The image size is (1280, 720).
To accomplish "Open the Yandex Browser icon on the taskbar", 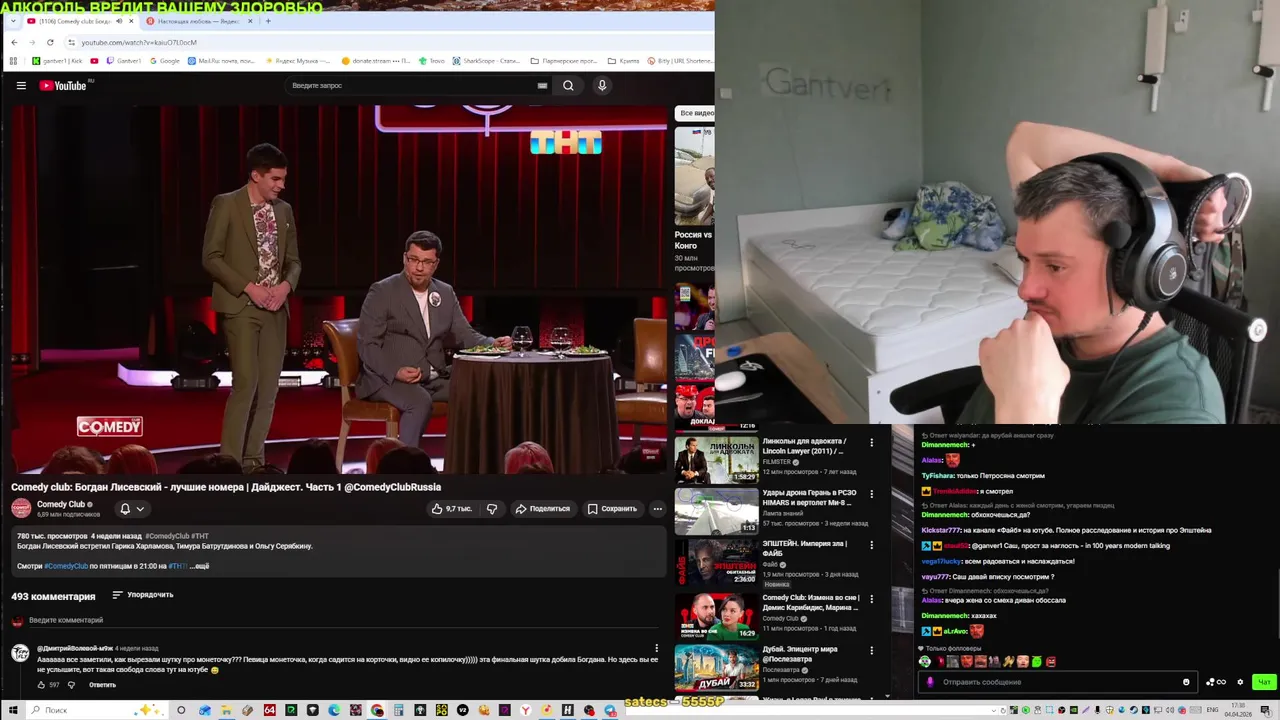I will click(525, 710).
